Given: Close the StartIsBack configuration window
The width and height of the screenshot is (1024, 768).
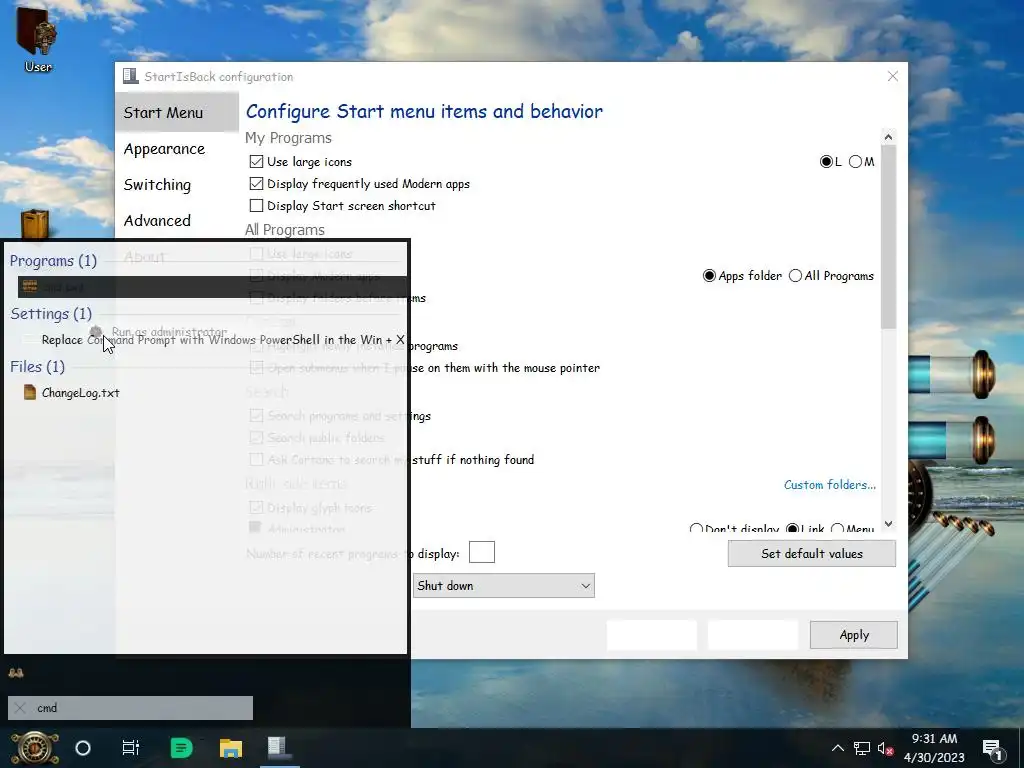Looking at the screenshot, I should [893, 76].
